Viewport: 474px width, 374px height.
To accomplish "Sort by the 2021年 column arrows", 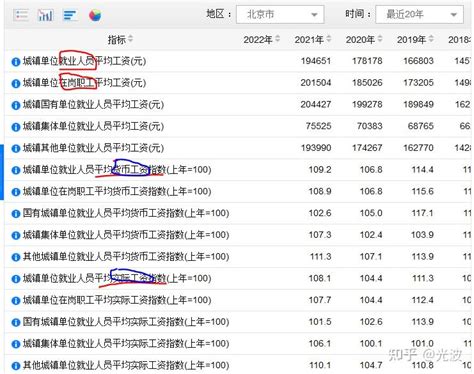I will 329,39.
